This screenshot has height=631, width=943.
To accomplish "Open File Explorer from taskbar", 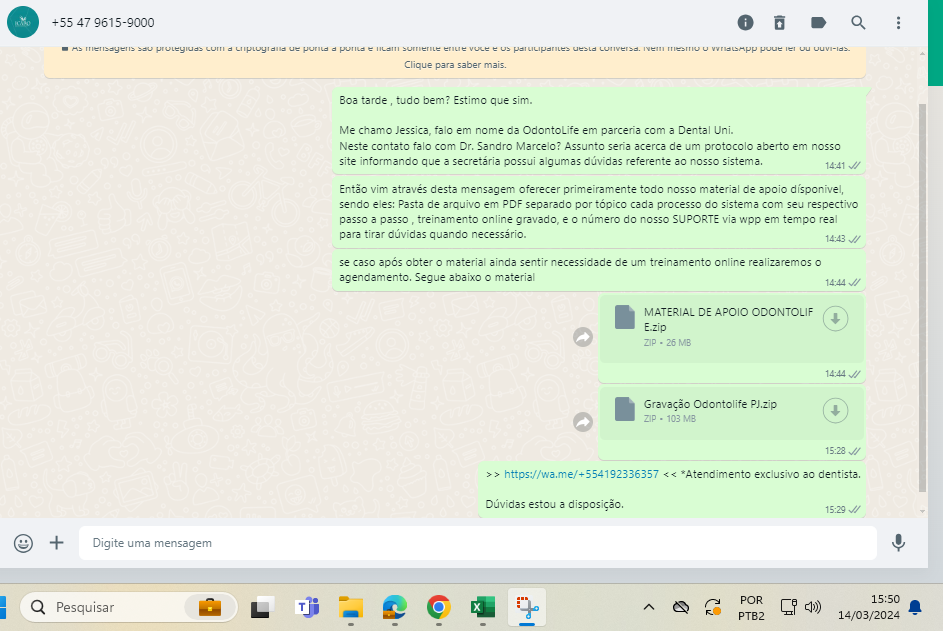I will pos(351,608).
